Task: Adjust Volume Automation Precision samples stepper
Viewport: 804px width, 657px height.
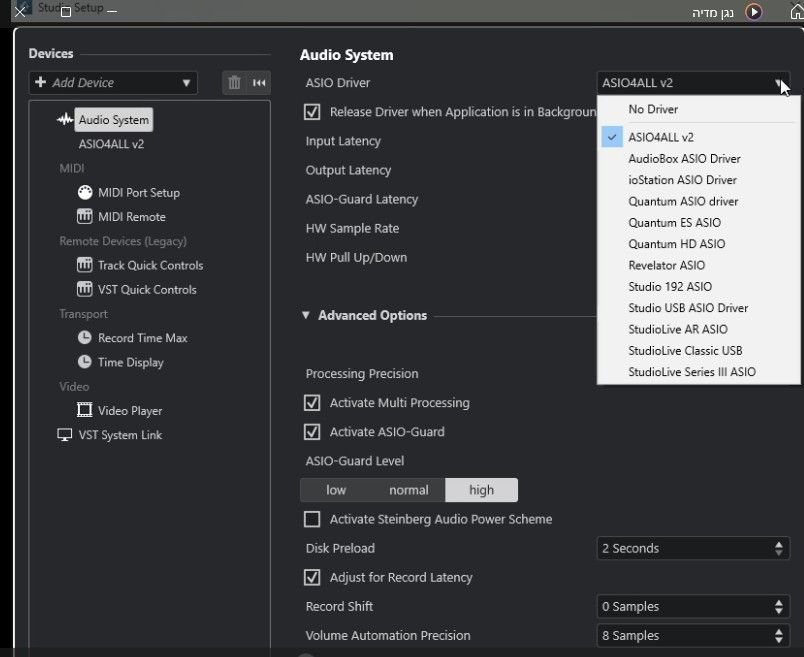Action: tap(779, 636)
